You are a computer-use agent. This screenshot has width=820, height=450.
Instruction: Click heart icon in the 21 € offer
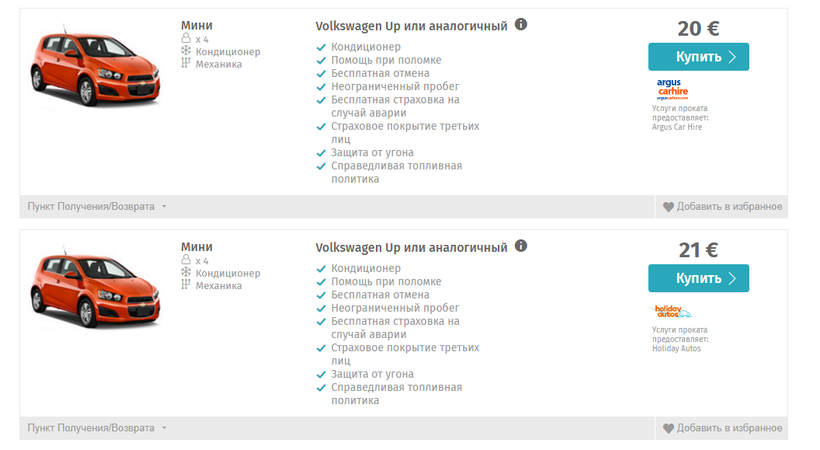tap(669, 428)
